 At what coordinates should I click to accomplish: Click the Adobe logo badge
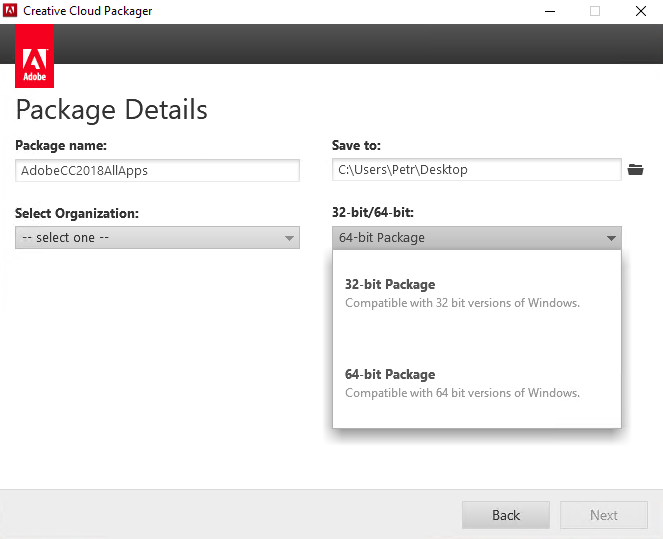click(34, 56)
